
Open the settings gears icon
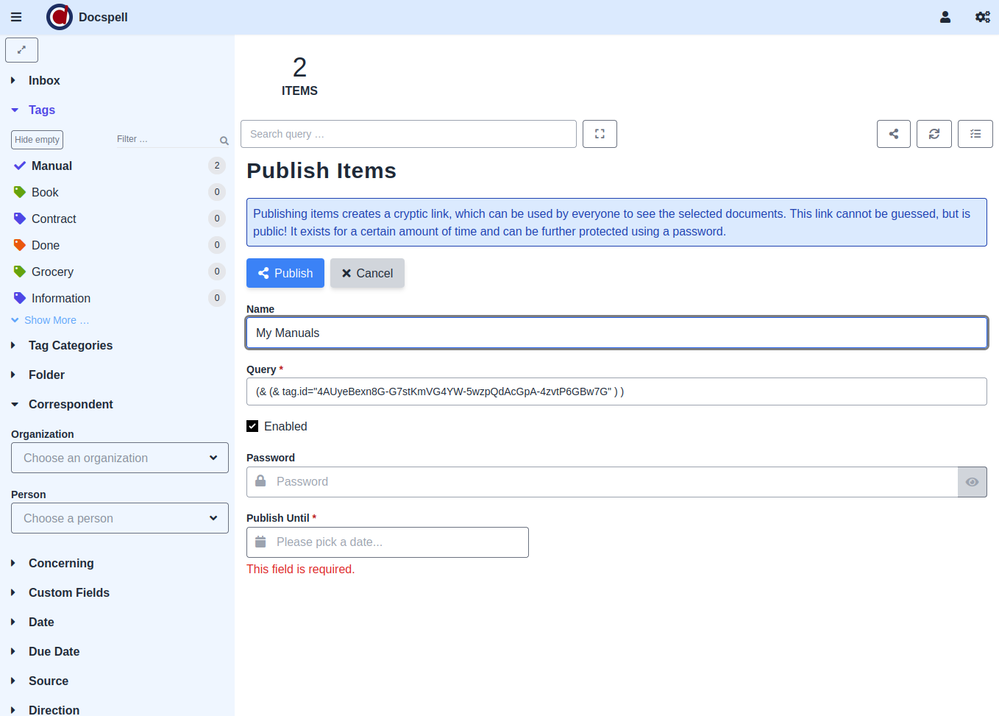click(x=982, y=17)
